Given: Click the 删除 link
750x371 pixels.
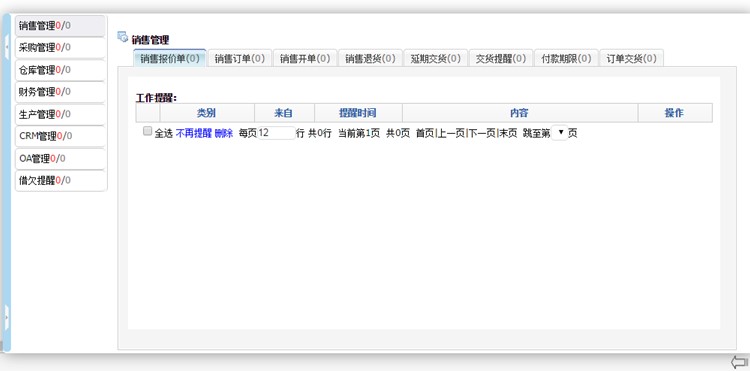Looking at the screenshot, I should 223,133.
